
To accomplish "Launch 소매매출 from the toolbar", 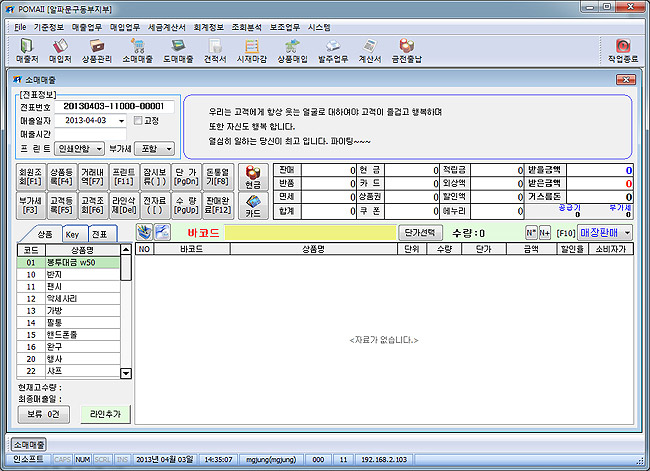I will click(137, 51).
